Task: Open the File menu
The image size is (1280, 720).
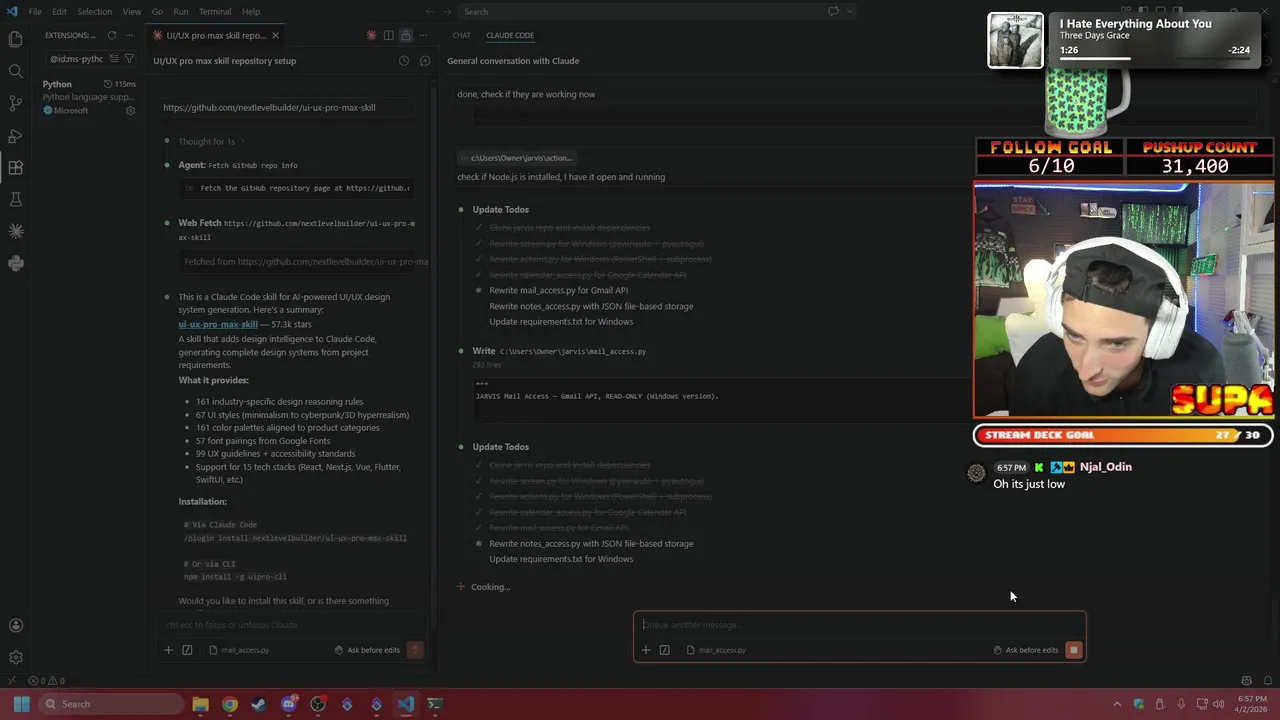Action: pyautogui.click(x=35, y=11)
